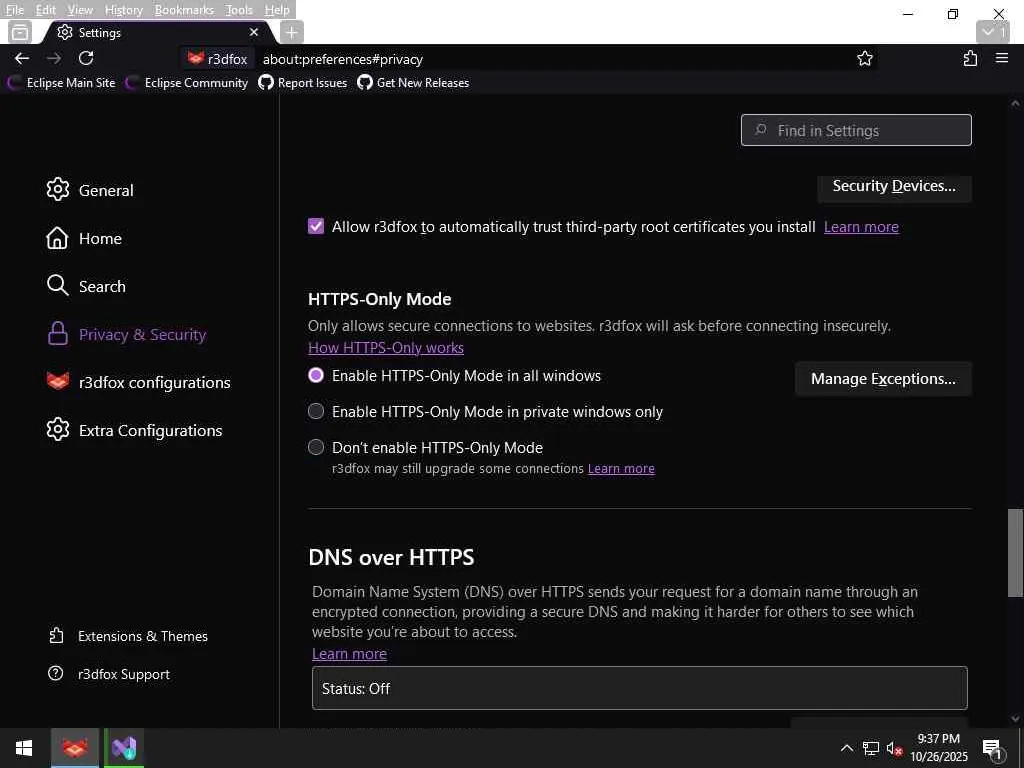
Task: Click the HTTPS-Only Mode heading
Action: pos(379,299)
